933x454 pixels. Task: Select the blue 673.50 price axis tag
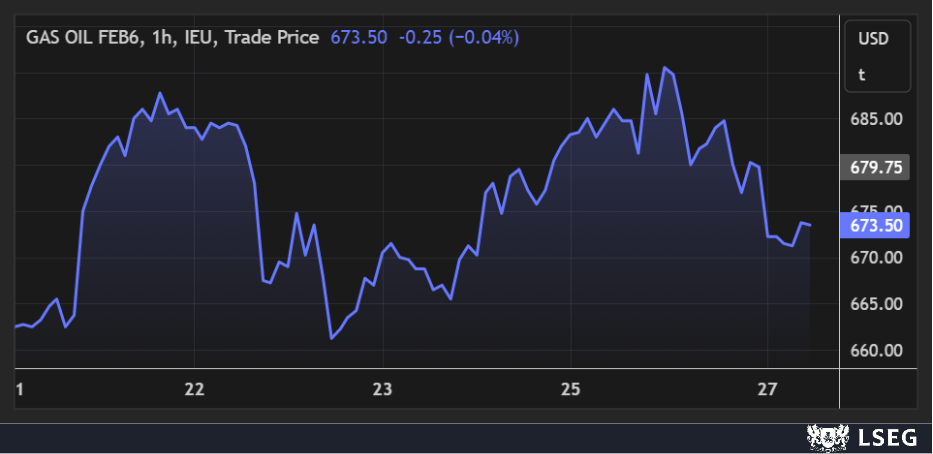(x=876, y=226)
